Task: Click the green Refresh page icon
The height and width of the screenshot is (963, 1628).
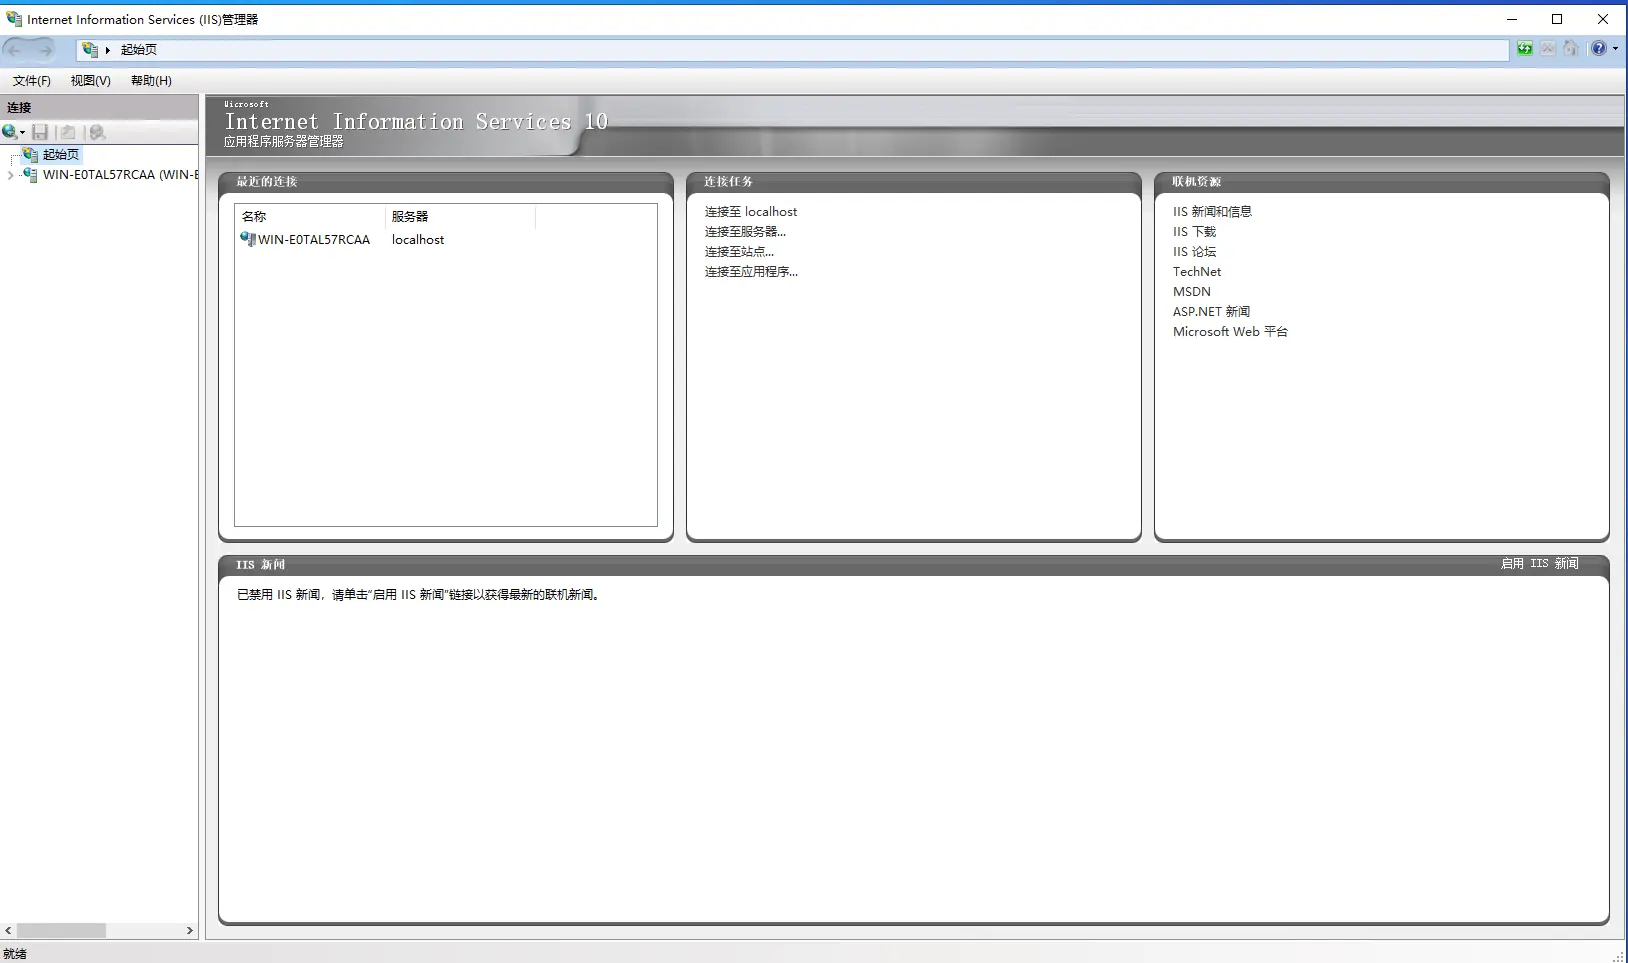Action: point(1524,48)
